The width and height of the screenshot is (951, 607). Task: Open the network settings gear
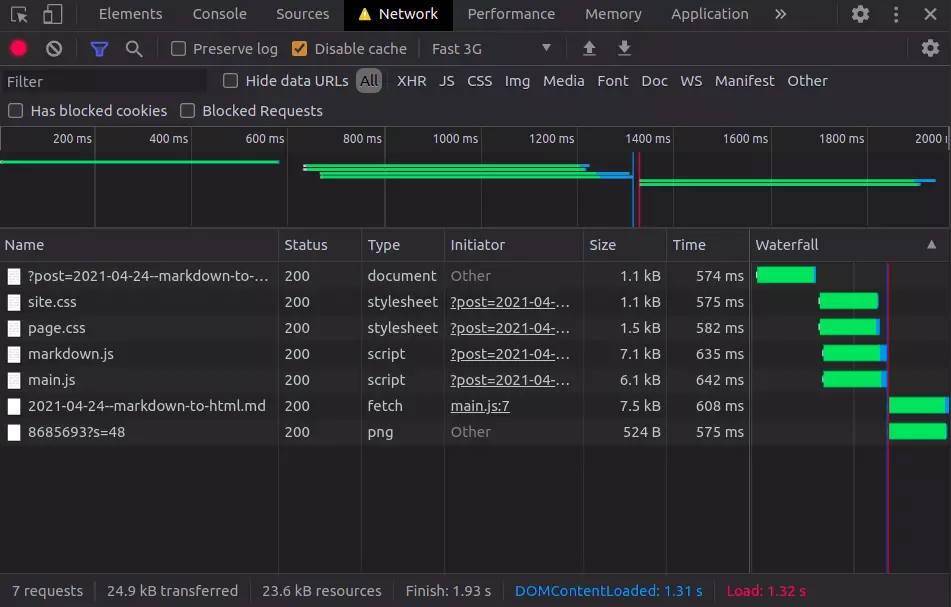point(930,49)
